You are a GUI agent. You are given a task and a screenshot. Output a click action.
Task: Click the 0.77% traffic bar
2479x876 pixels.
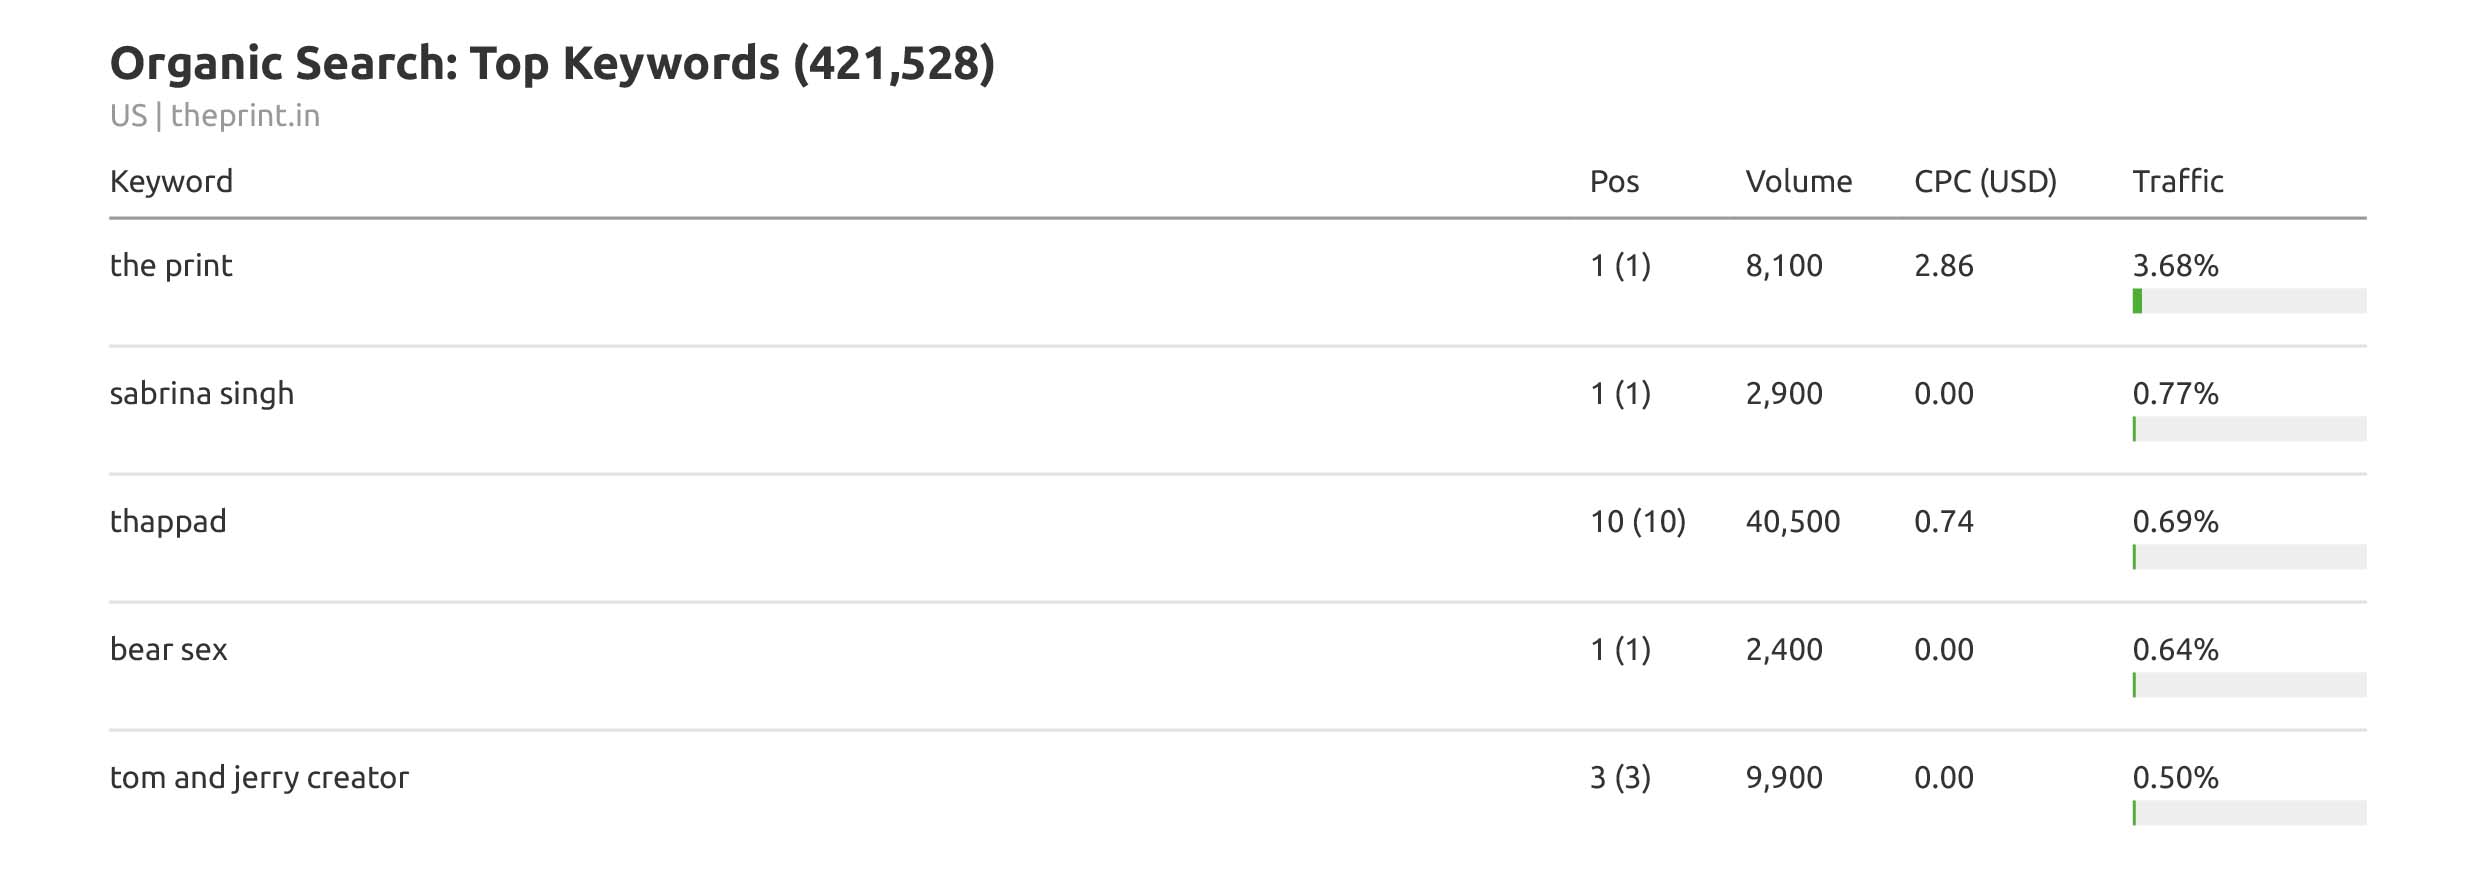coord(2248,429)
